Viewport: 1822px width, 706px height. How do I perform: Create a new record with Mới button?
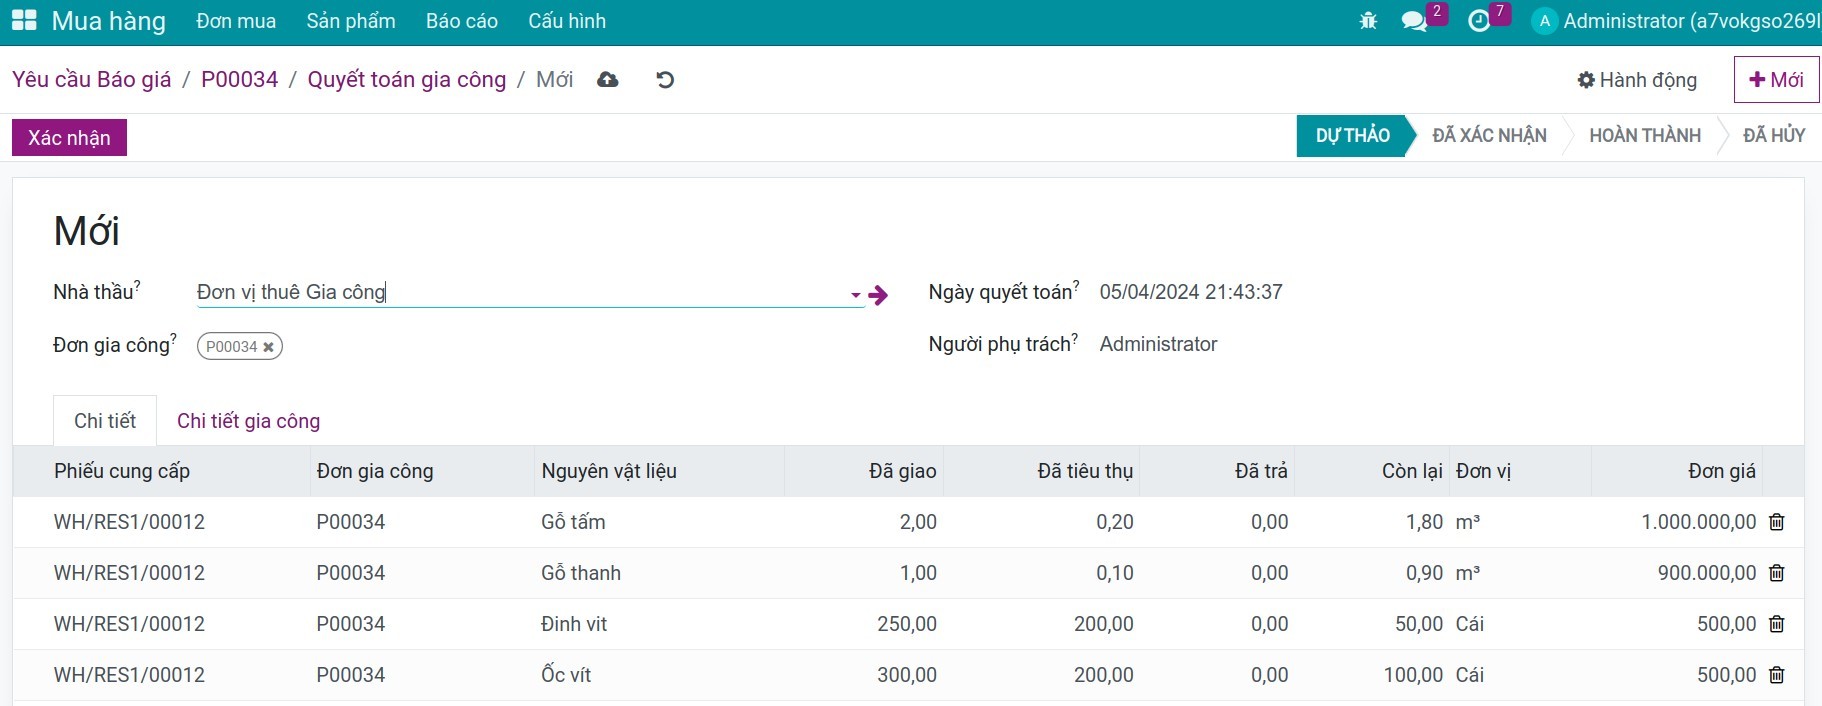1776,80
